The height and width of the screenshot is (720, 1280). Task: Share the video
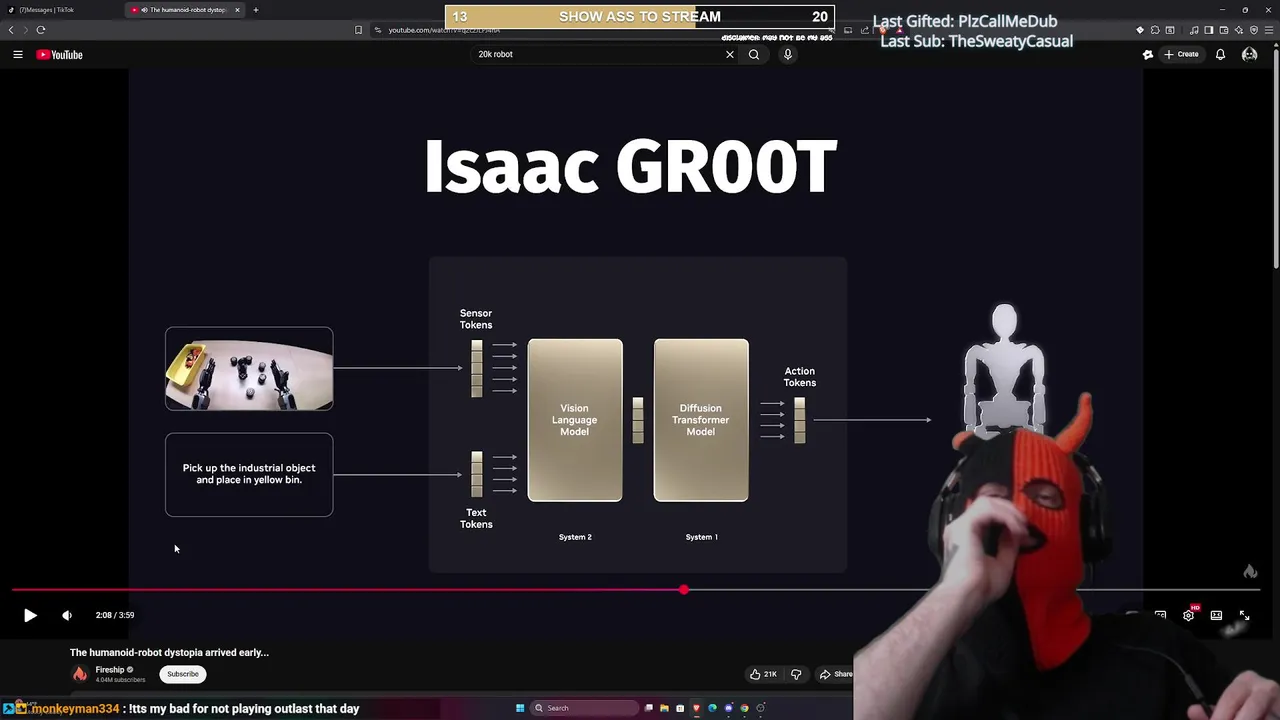836,674
